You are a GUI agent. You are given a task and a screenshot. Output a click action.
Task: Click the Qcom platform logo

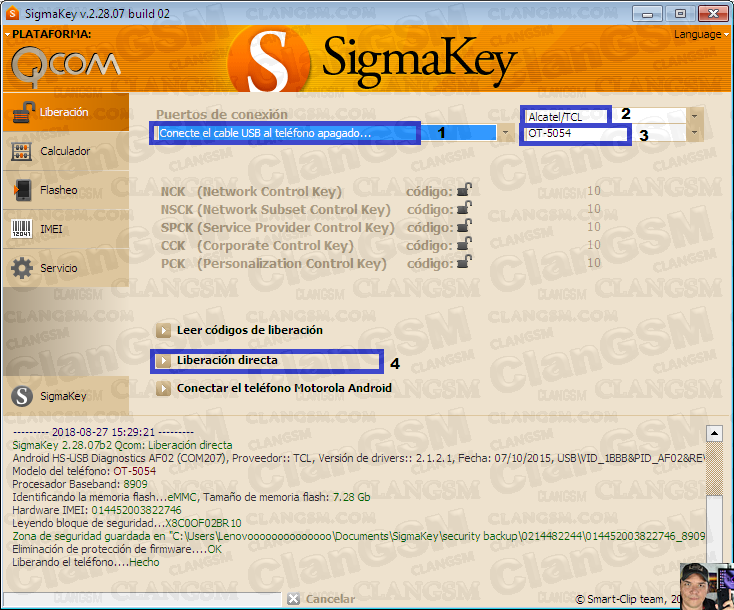(65, 67)
